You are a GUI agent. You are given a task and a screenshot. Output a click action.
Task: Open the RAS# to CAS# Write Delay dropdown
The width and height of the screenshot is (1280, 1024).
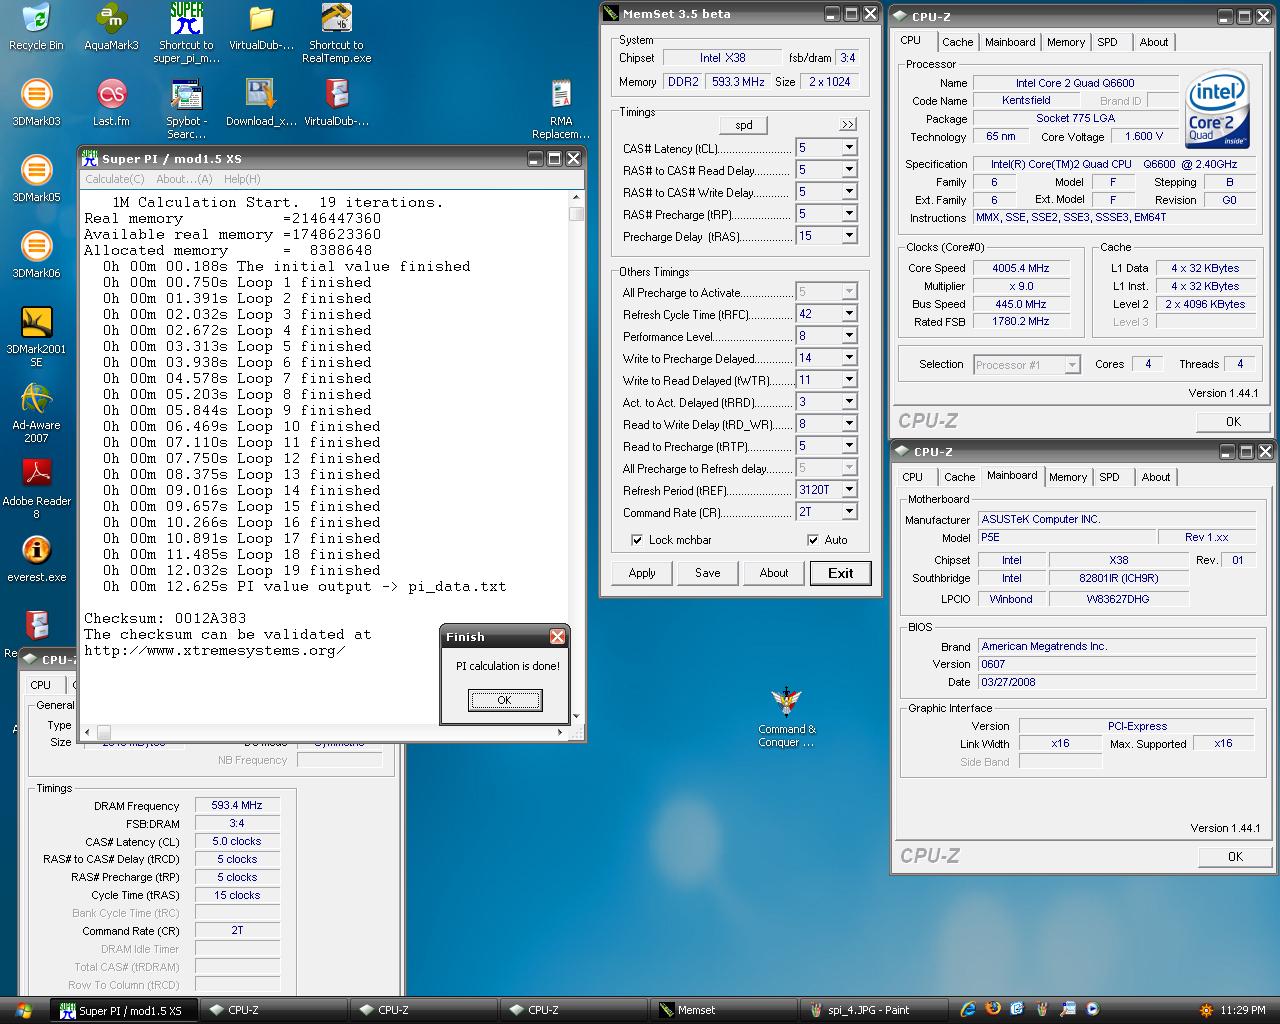pyautogui.click(x=849, y=192)
